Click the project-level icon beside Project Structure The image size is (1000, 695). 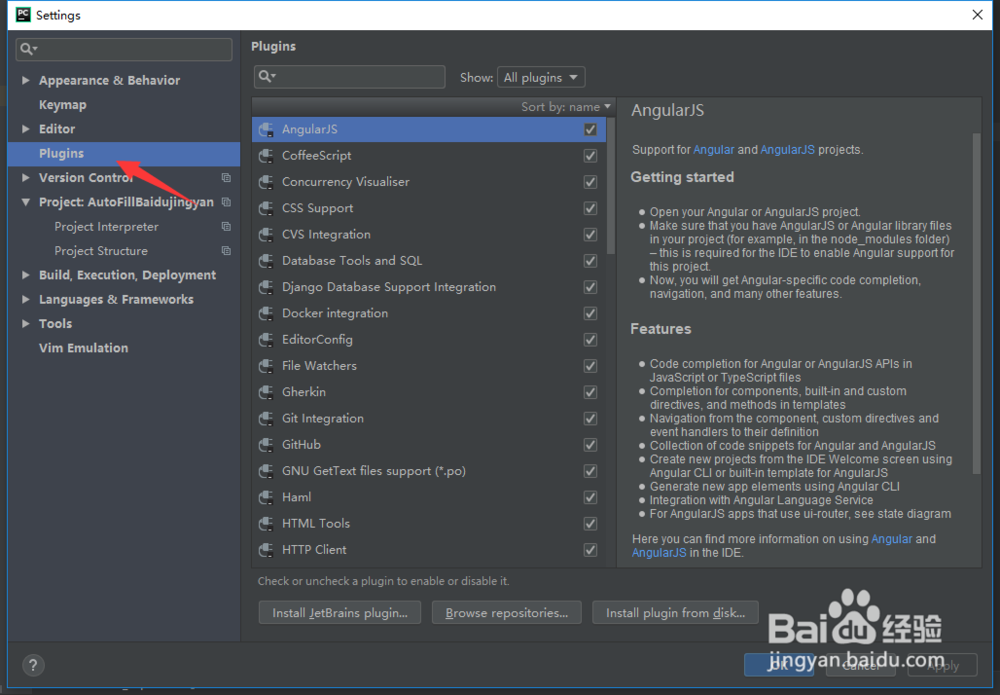[x=226, y=251]
